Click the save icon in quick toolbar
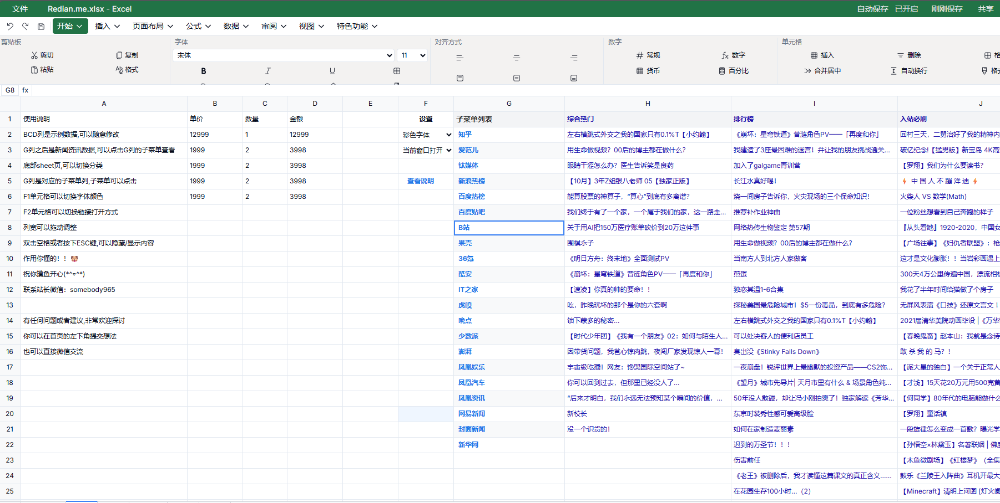 (40, 25)
